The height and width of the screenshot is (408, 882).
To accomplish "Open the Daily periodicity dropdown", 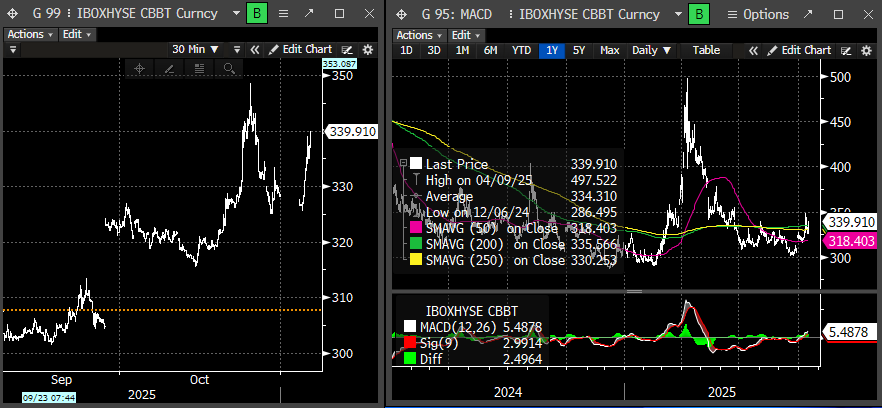I will click(x=651, y=50).
